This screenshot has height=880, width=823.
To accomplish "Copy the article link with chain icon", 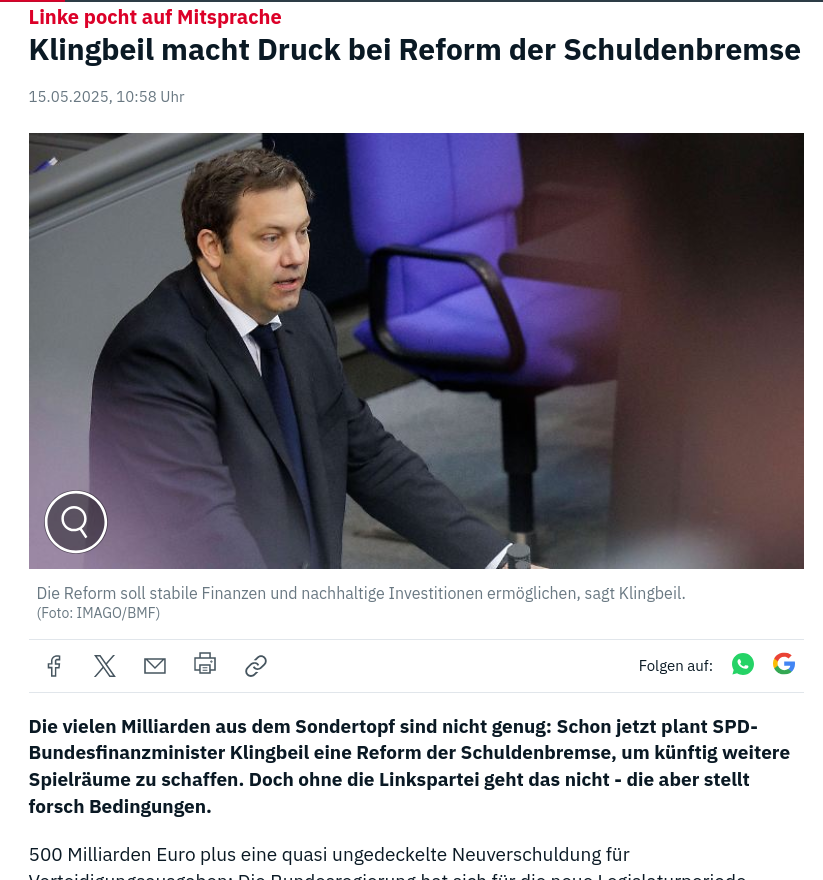I will click(255, 666).
